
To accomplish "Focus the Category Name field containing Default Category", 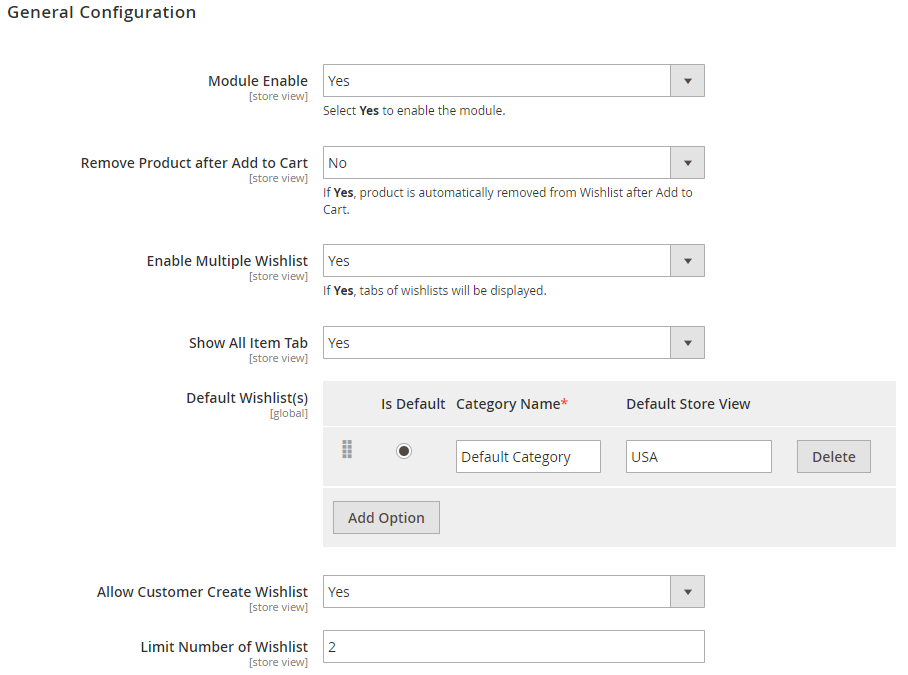I will 528,457.
